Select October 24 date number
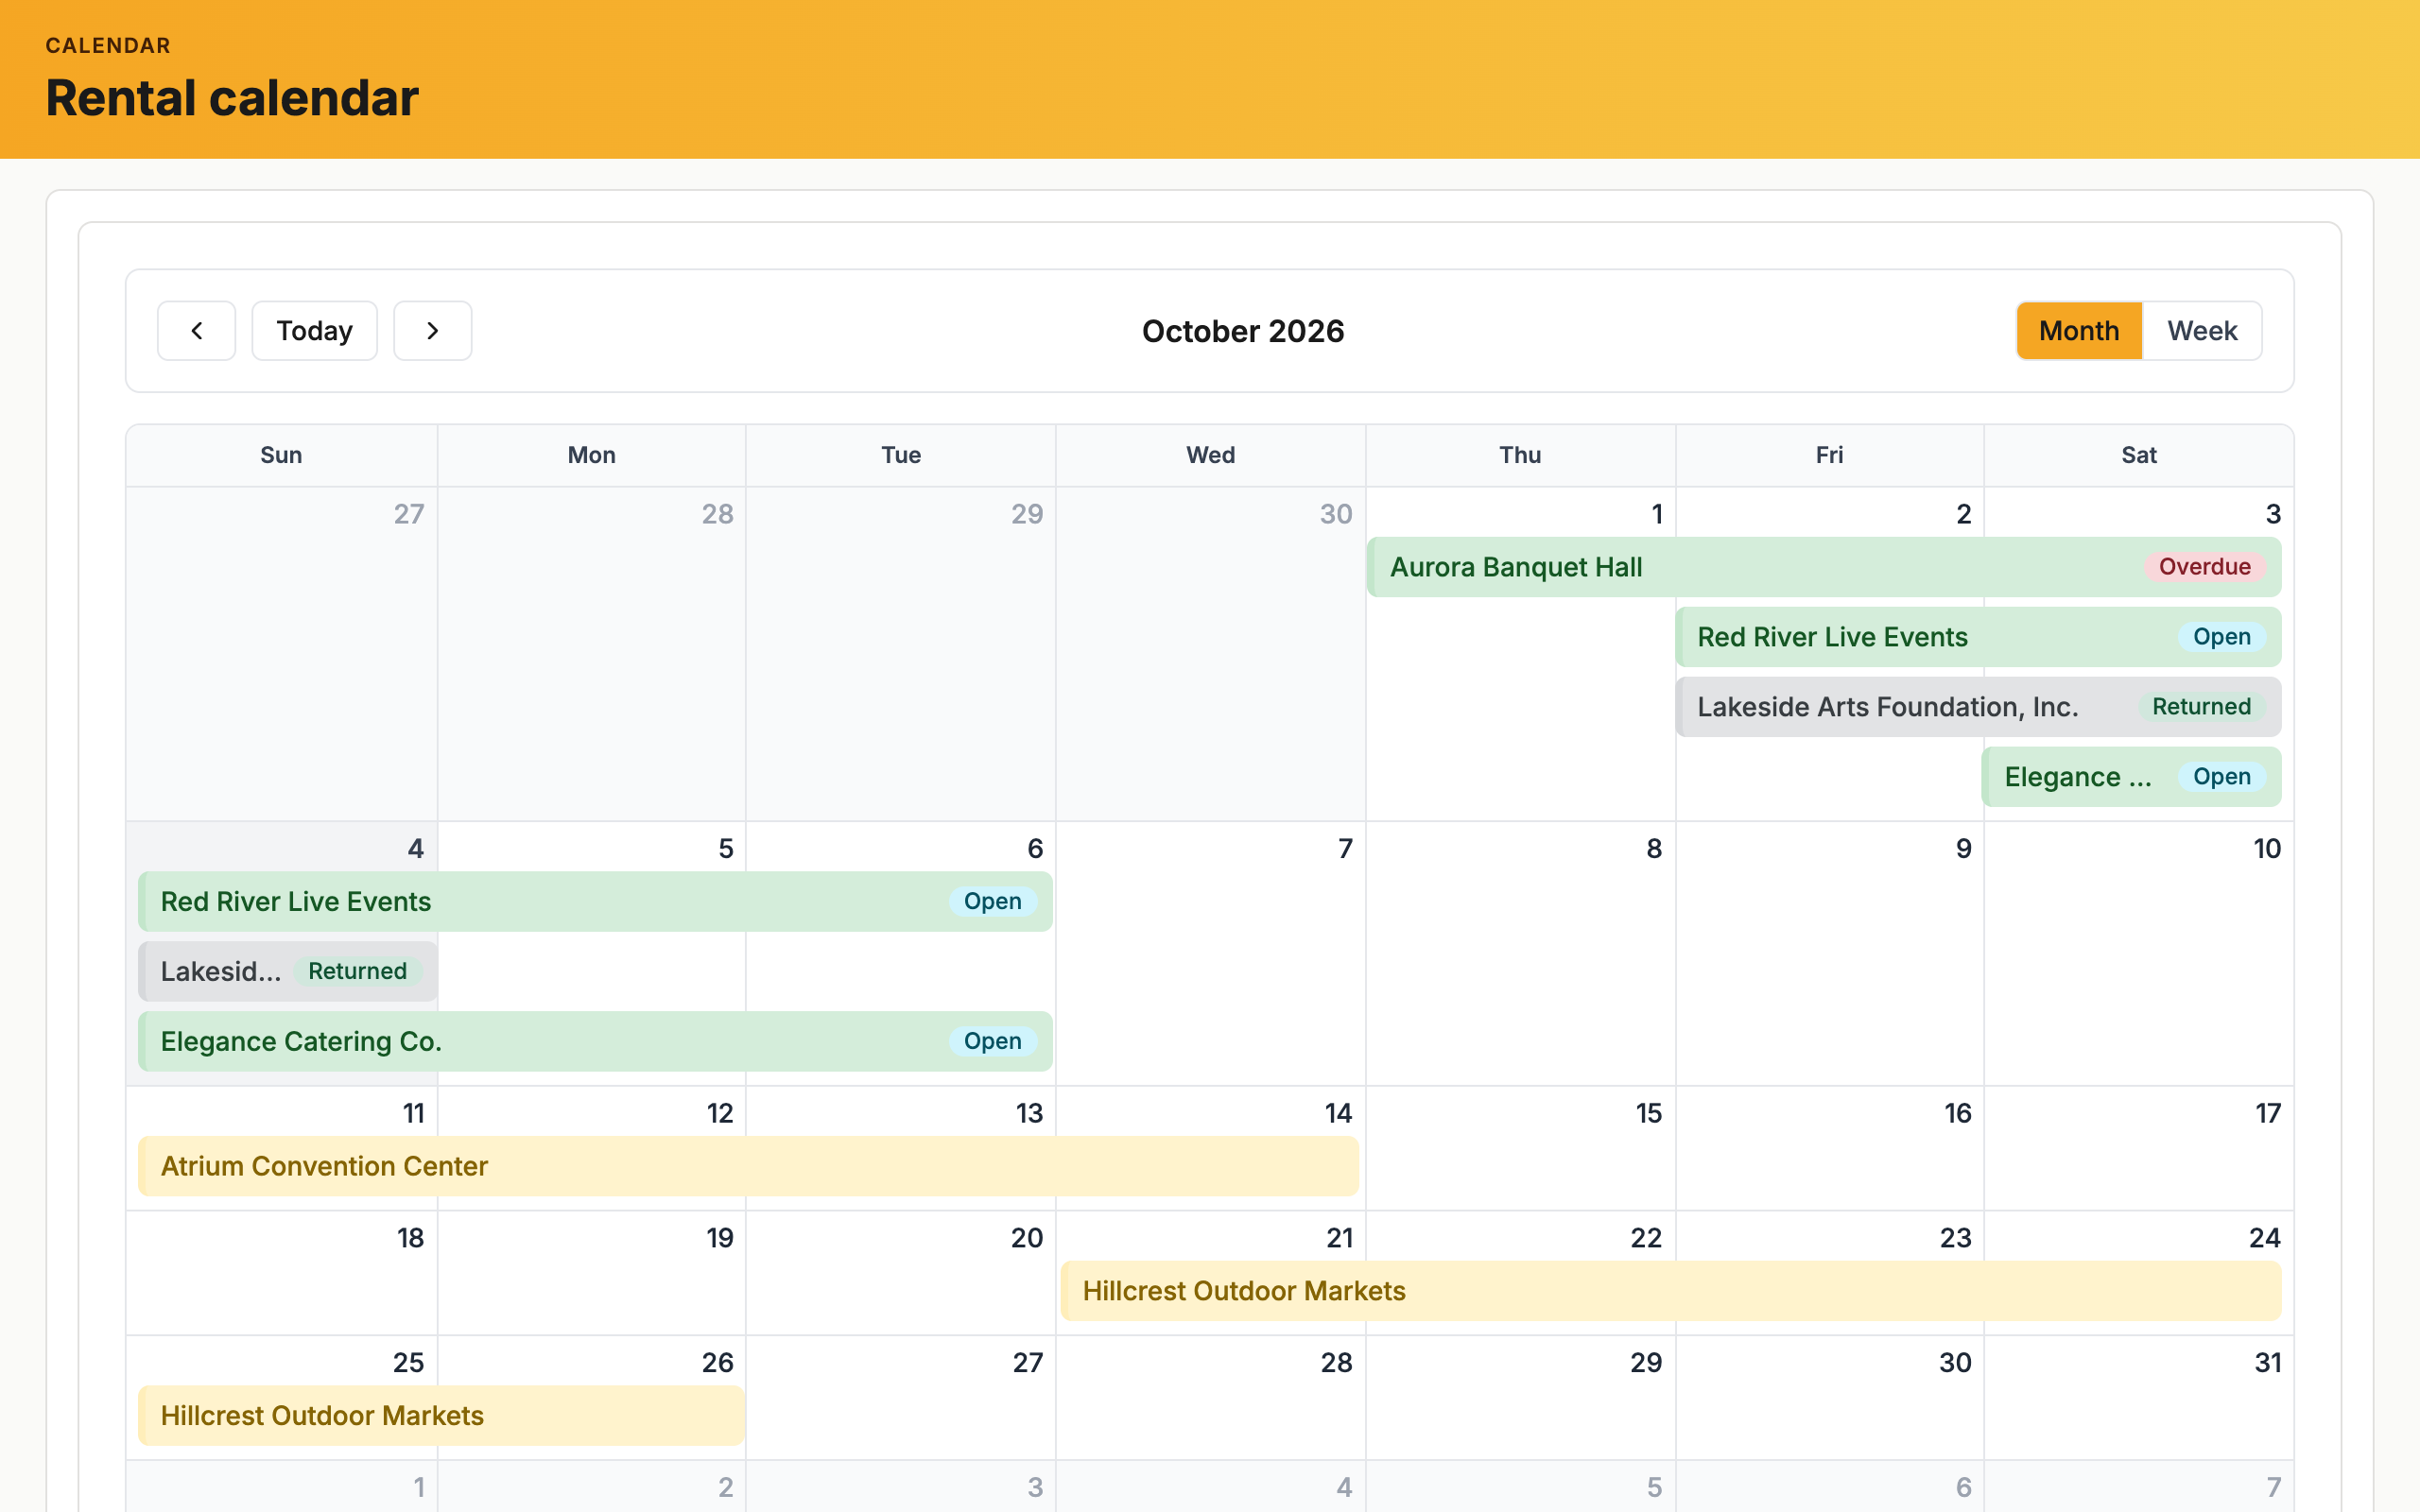Image resolution: width=2420 pixels, height=1512 pixels. [2265, 1239]
